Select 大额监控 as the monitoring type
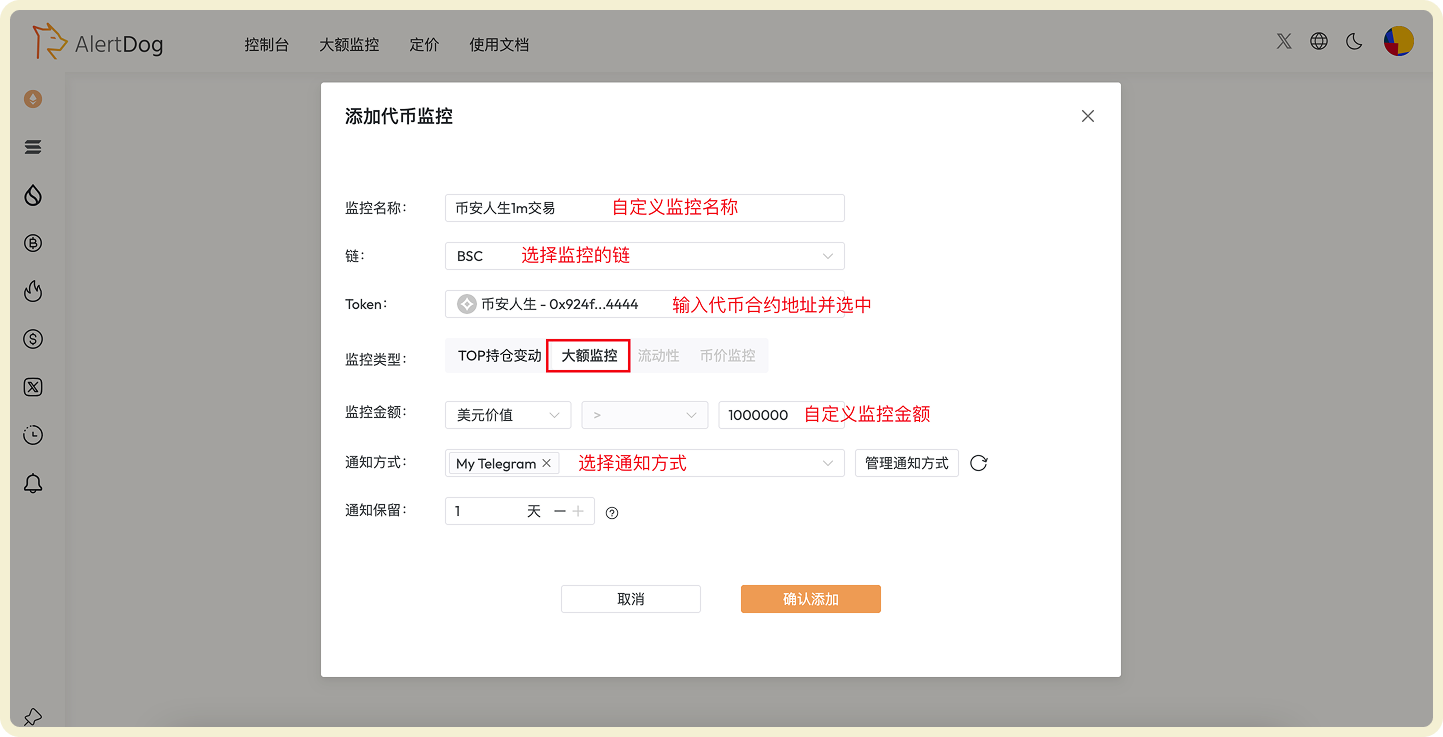This screenshot has width=1443, height=737. point(588,356)
